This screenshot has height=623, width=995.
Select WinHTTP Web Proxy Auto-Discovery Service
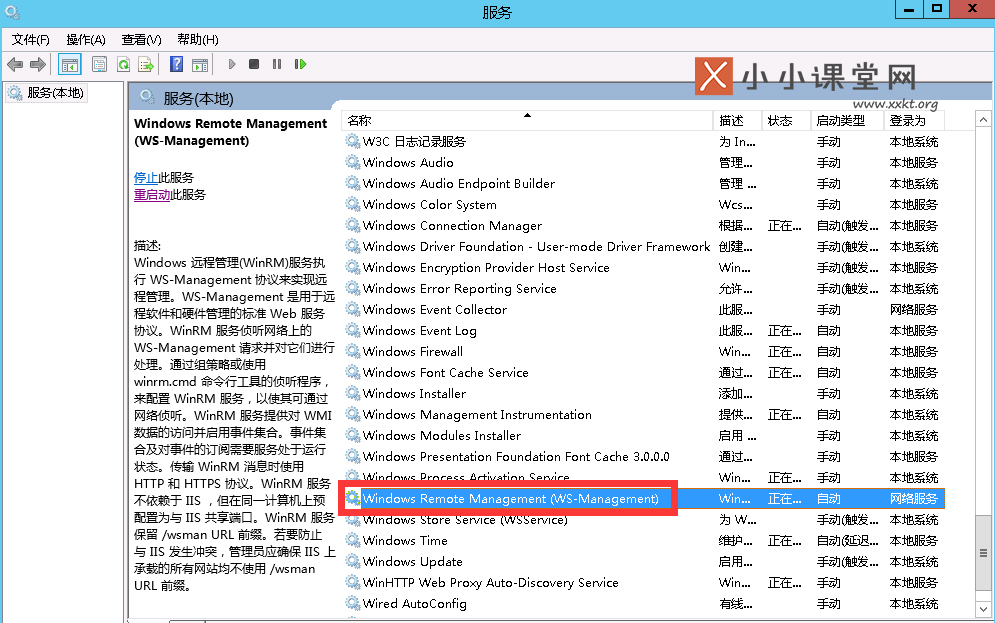click(x=643, y=582)
